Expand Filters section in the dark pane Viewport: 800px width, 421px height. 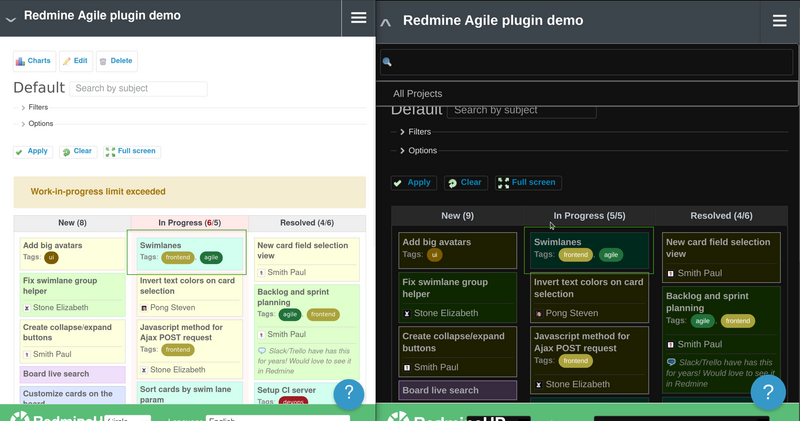[x=419, y=132]
